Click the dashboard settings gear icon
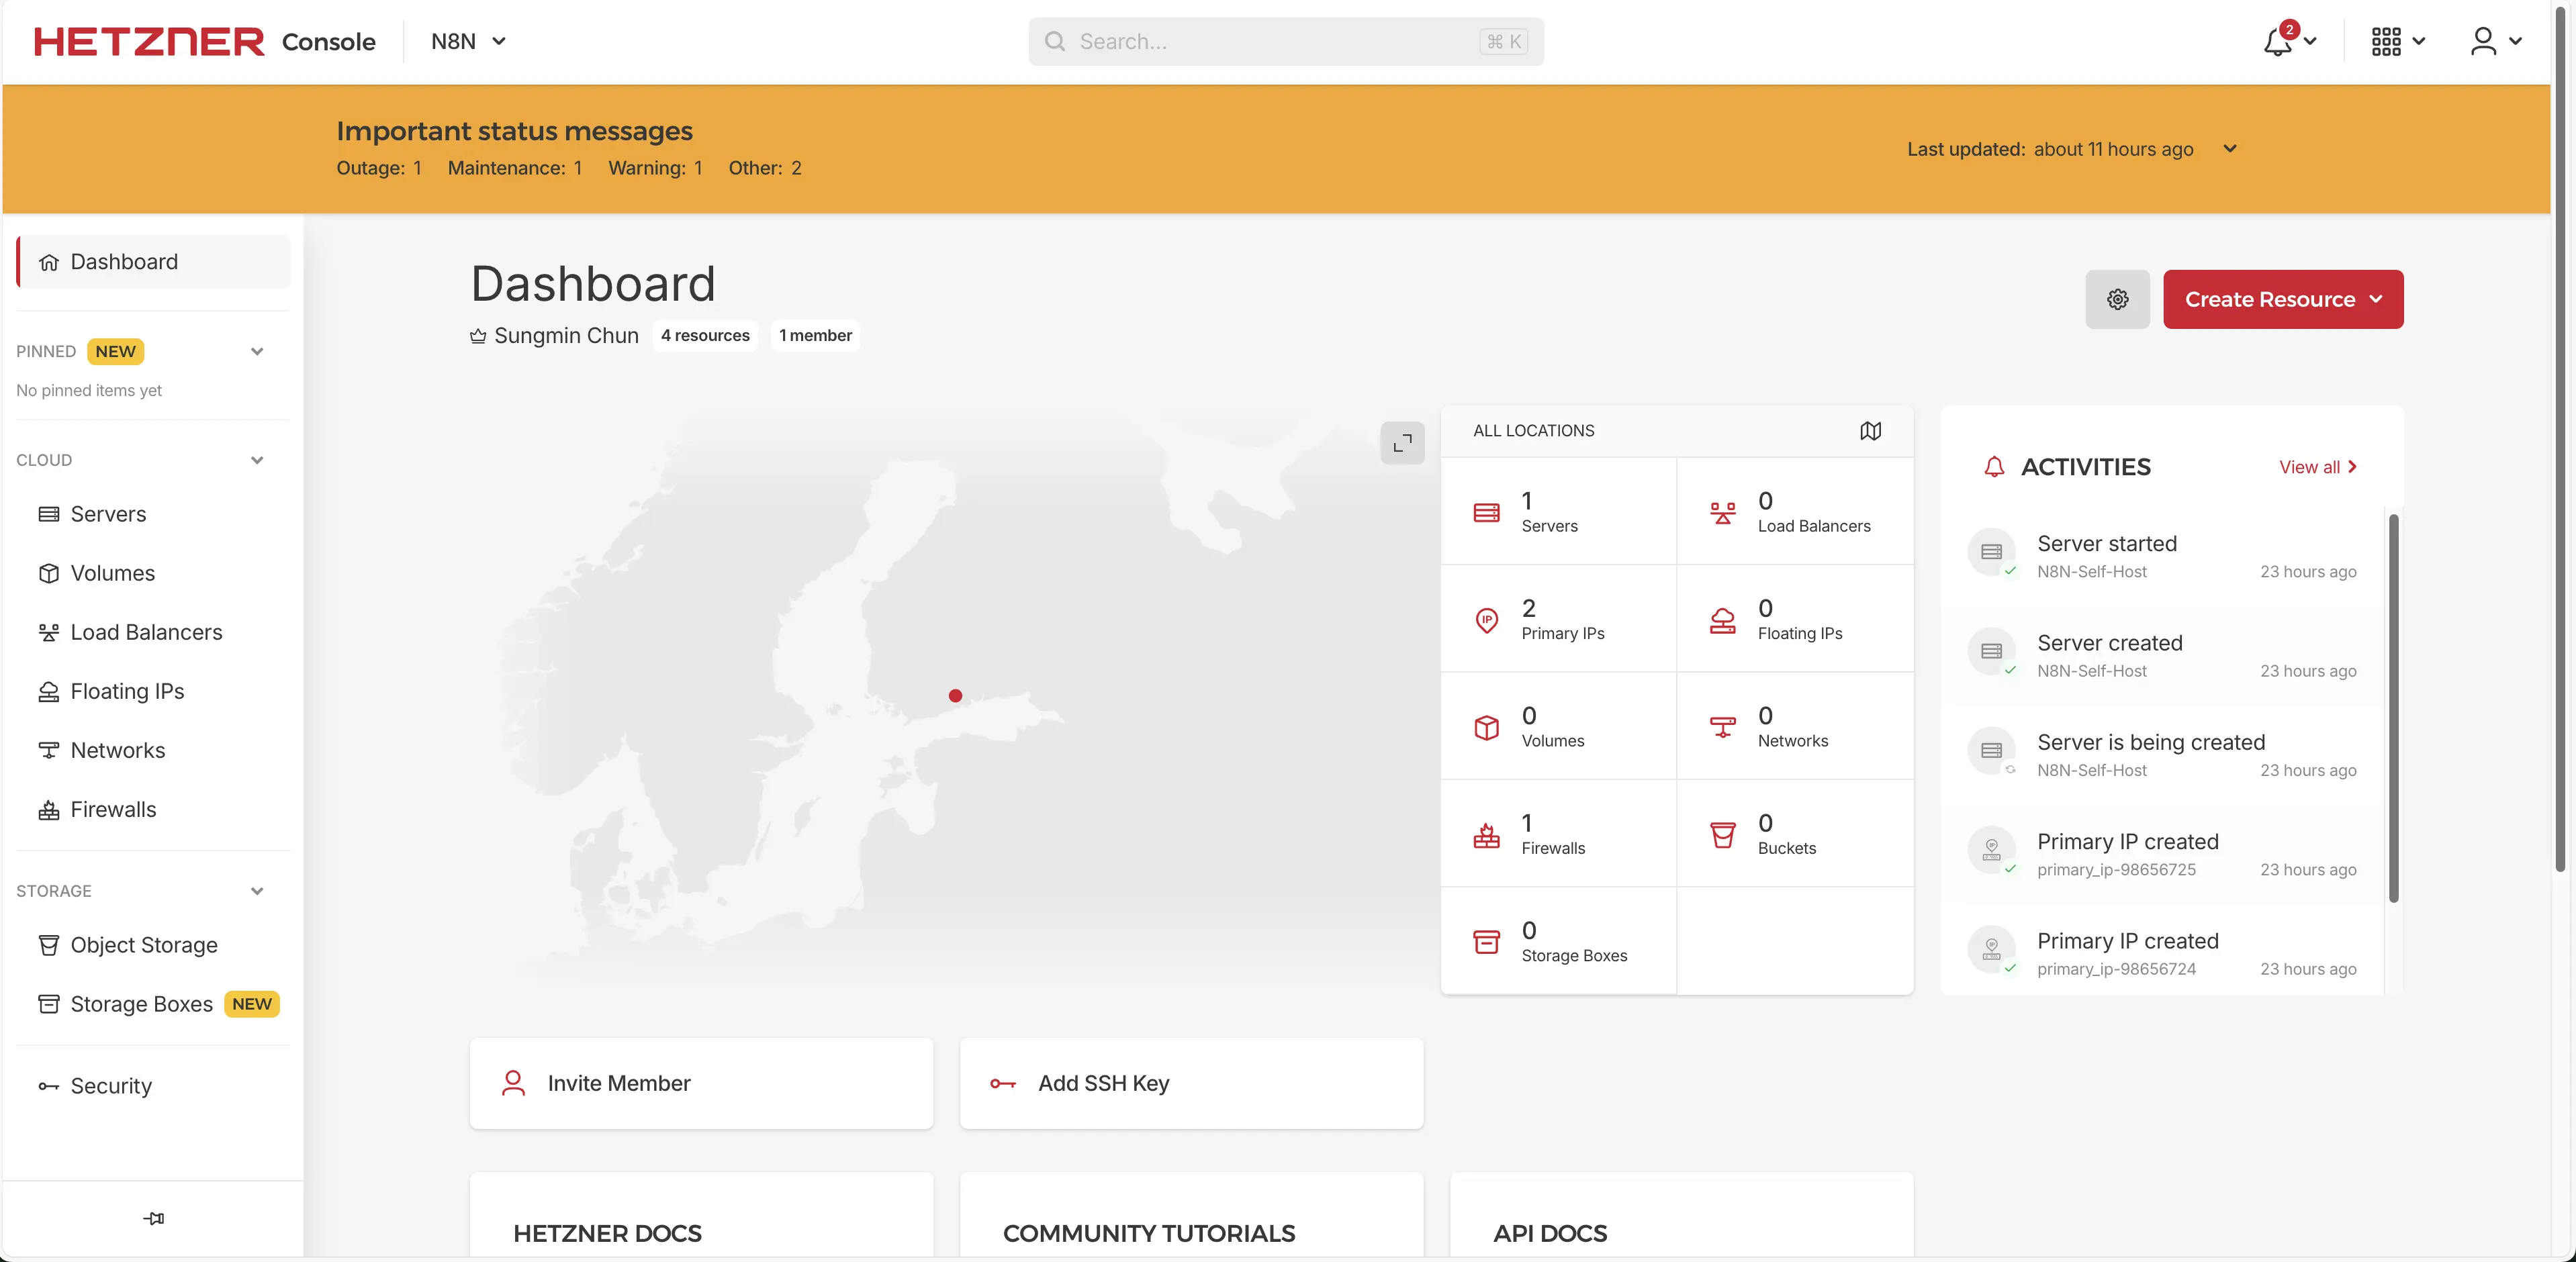This screenshot has height=1262, width=2576. [x=2117, y=299]
